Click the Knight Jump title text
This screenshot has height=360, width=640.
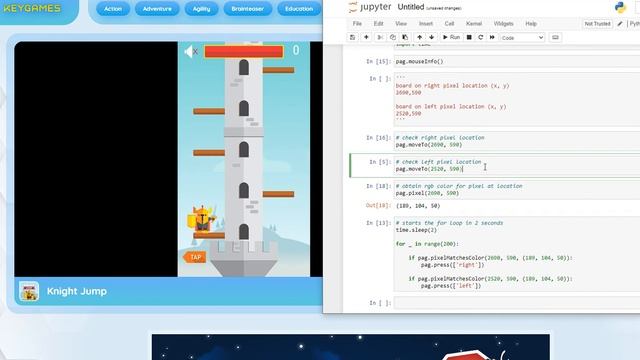pos(77,291)
